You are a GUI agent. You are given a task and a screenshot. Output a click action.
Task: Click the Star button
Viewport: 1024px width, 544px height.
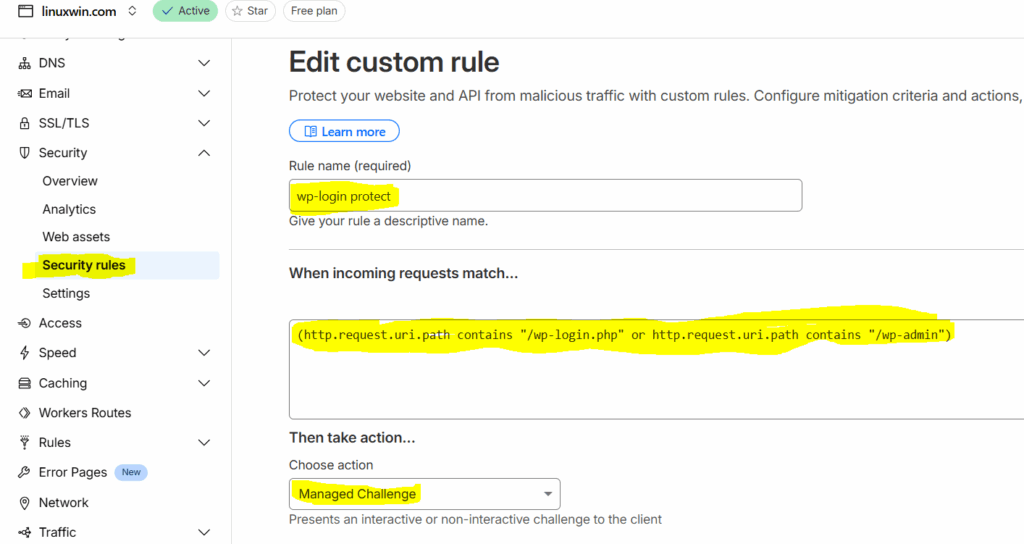click(x=250, y=11)
